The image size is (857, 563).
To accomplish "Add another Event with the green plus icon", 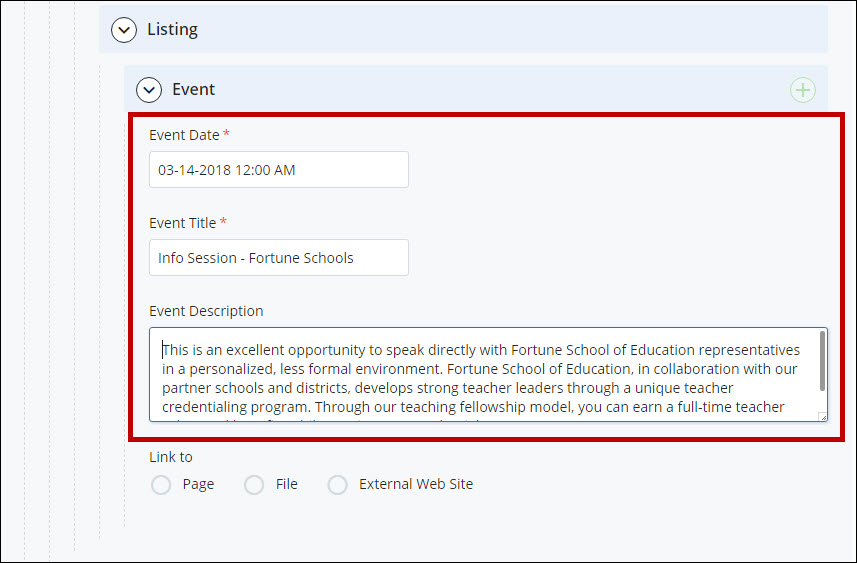I will click(803, 90).
